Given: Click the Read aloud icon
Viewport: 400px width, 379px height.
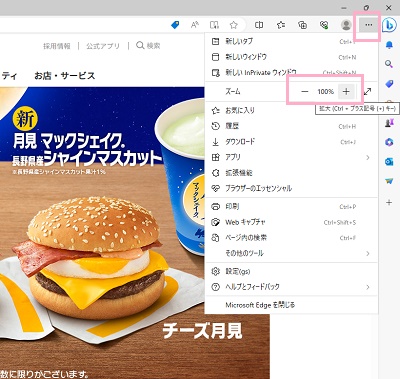Looking at the screenshot, I should click(x=195, y=25).
